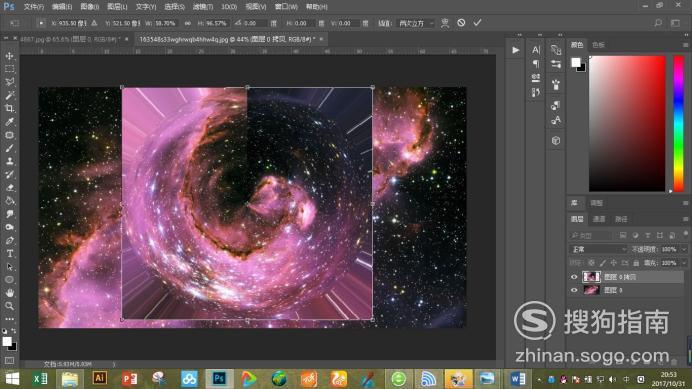The height and width of the screenshot is (389, 692).
Task: Switch to the 调整 tab
Action: coord(597,203)
